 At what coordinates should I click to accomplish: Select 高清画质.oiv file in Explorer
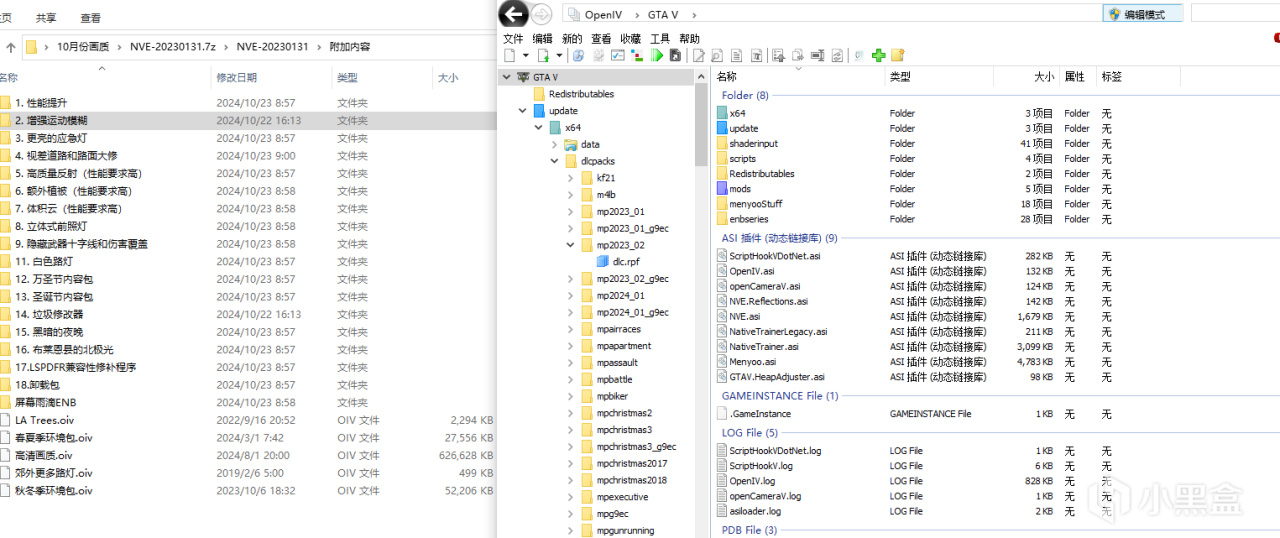(x=248, y=455)
